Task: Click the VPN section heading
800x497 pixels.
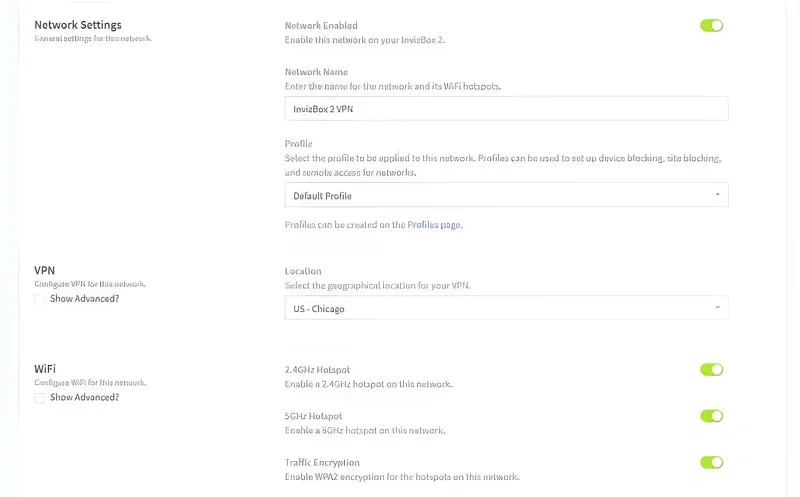Action: pyautogui.click(x=44, y=270)
